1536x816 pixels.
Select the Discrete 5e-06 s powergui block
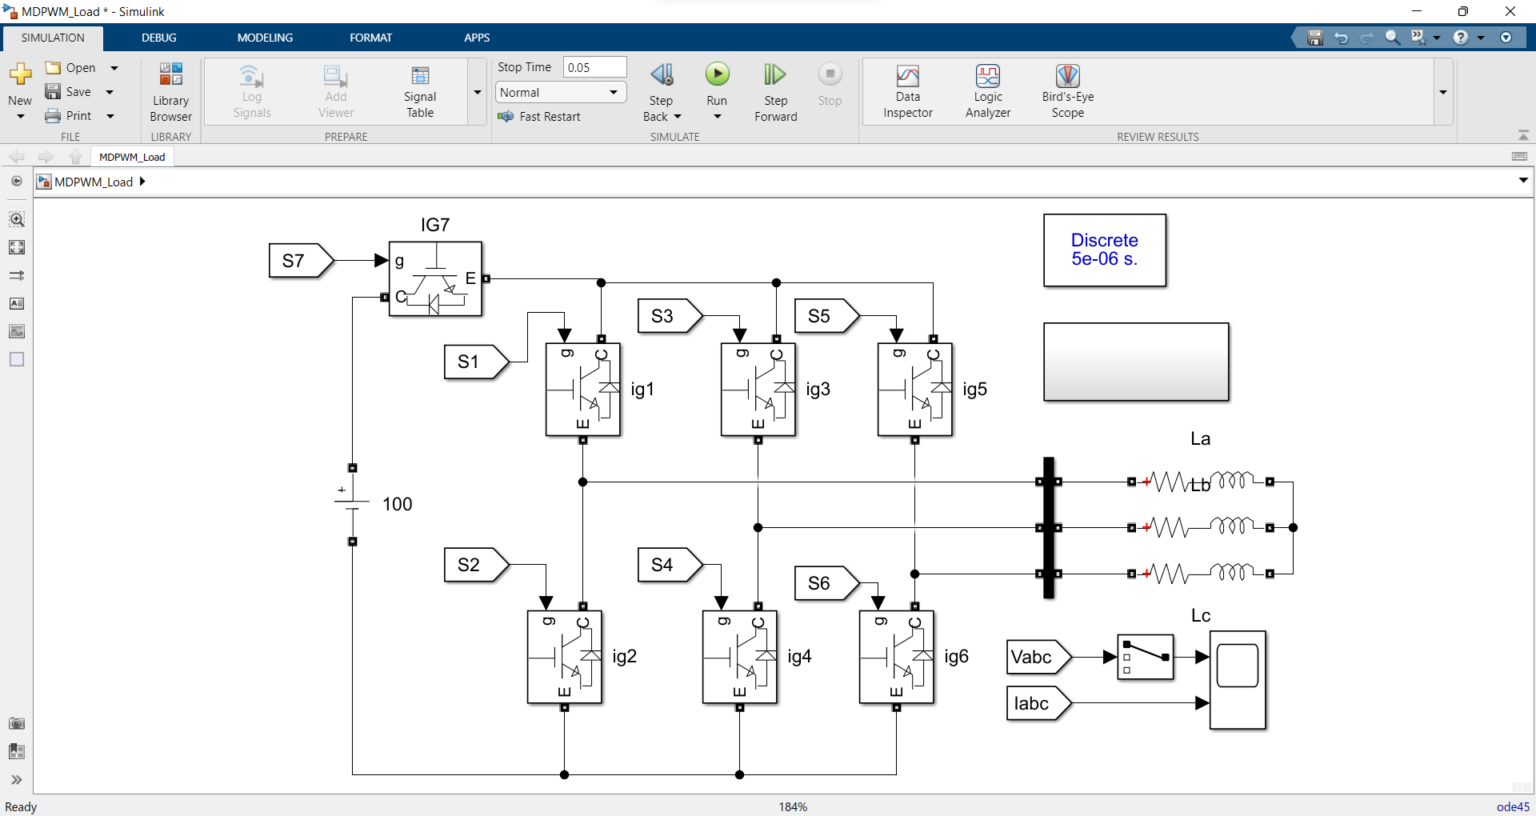(x=1105, y=250)
